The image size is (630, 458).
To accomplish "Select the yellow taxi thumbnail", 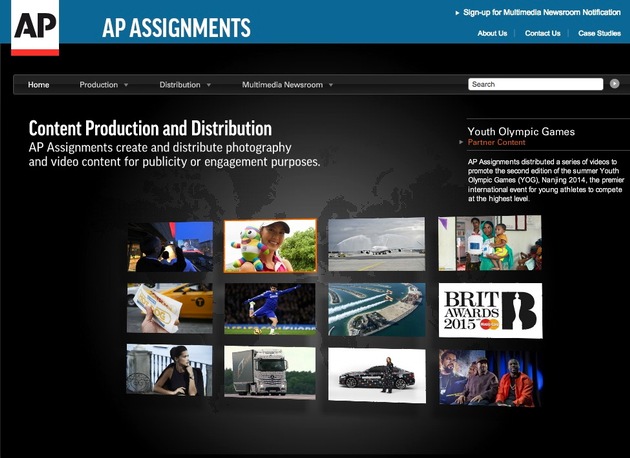I will tap(170, 308).
